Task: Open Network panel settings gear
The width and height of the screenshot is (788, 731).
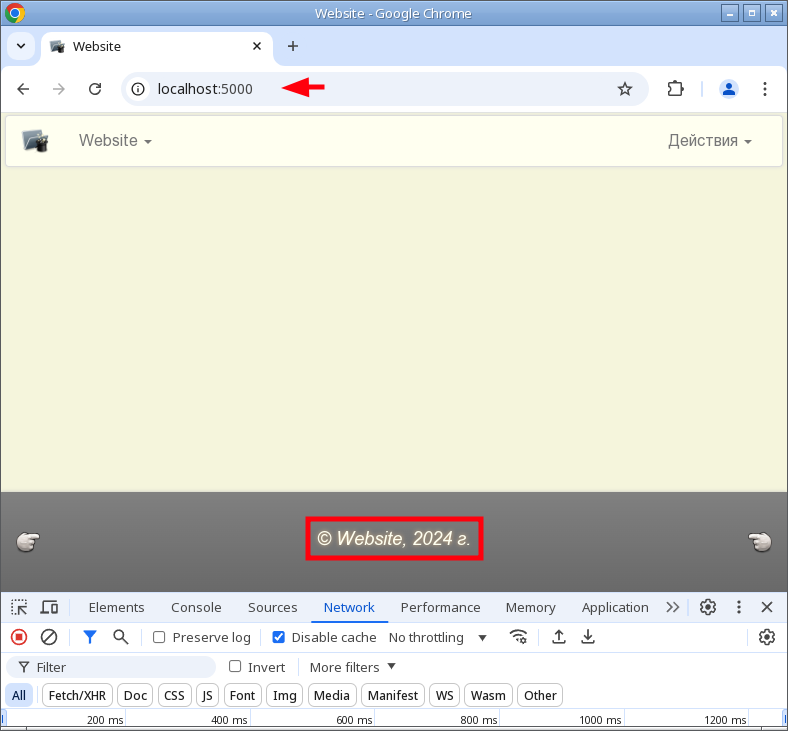Action: coord(767,638)
